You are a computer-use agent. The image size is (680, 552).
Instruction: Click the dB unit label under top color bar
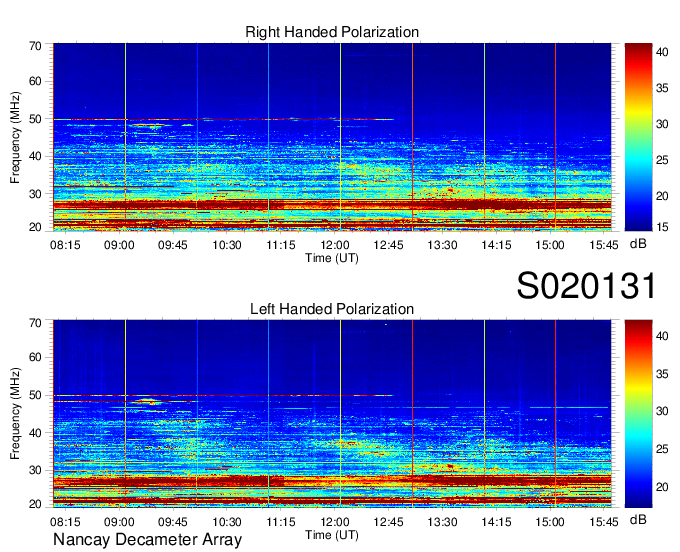638,244
